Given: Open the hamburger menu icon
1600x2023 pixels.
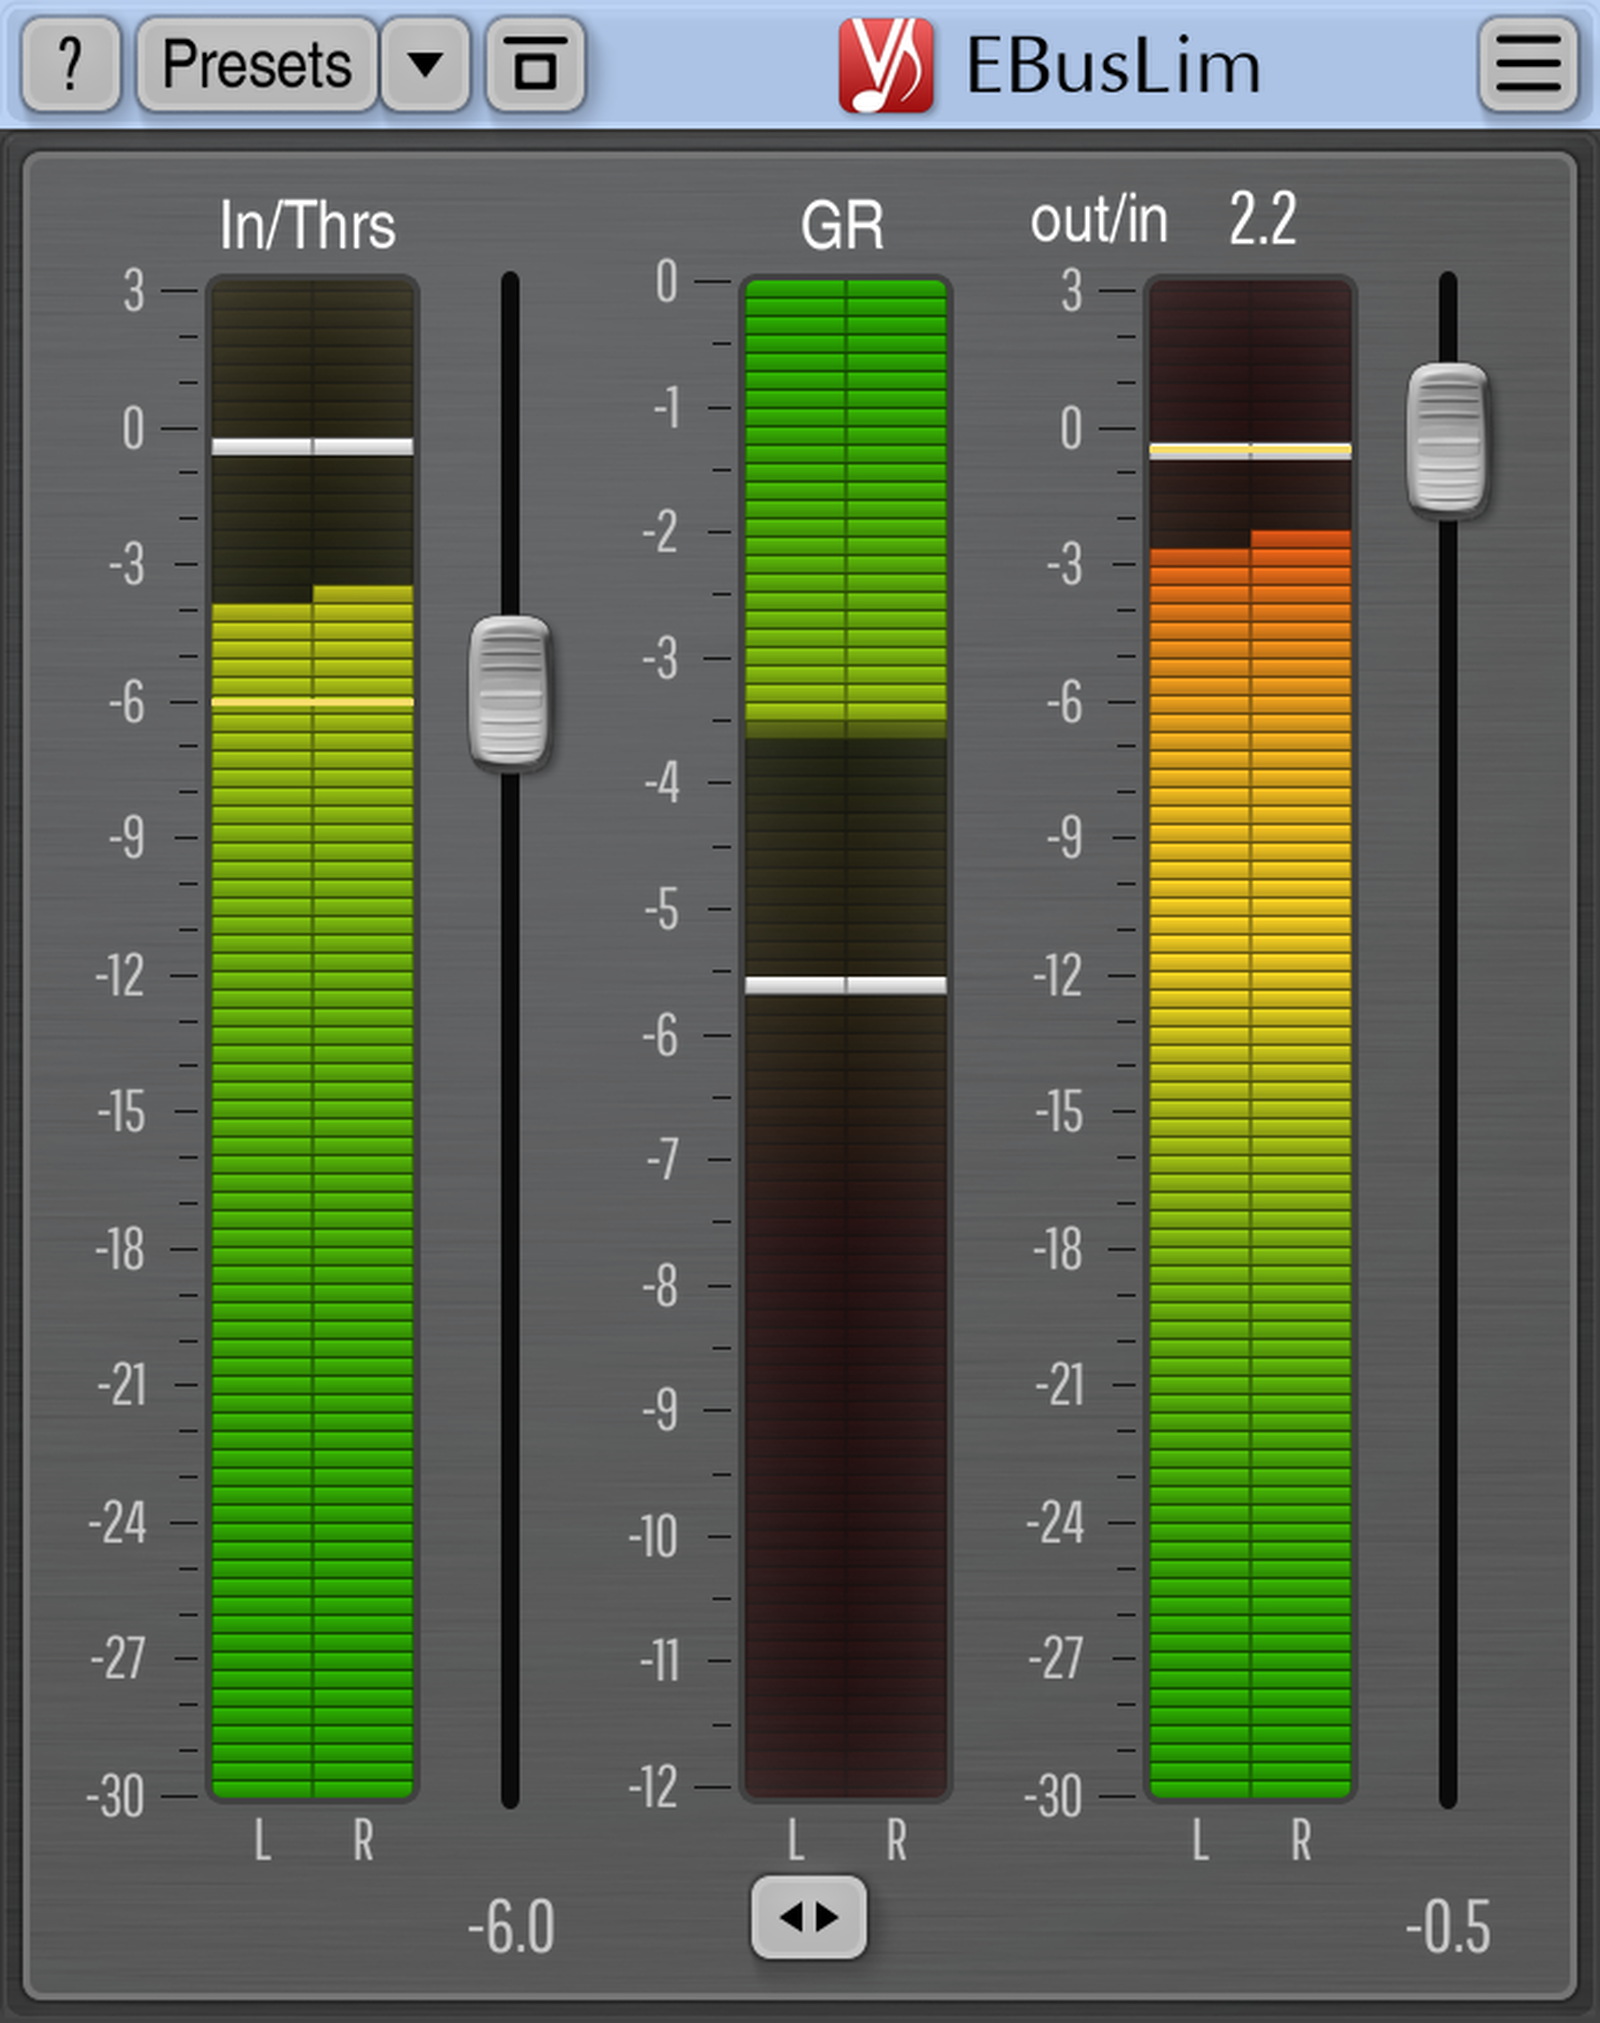Looking at the screenshot, I should pos(1528,64).
